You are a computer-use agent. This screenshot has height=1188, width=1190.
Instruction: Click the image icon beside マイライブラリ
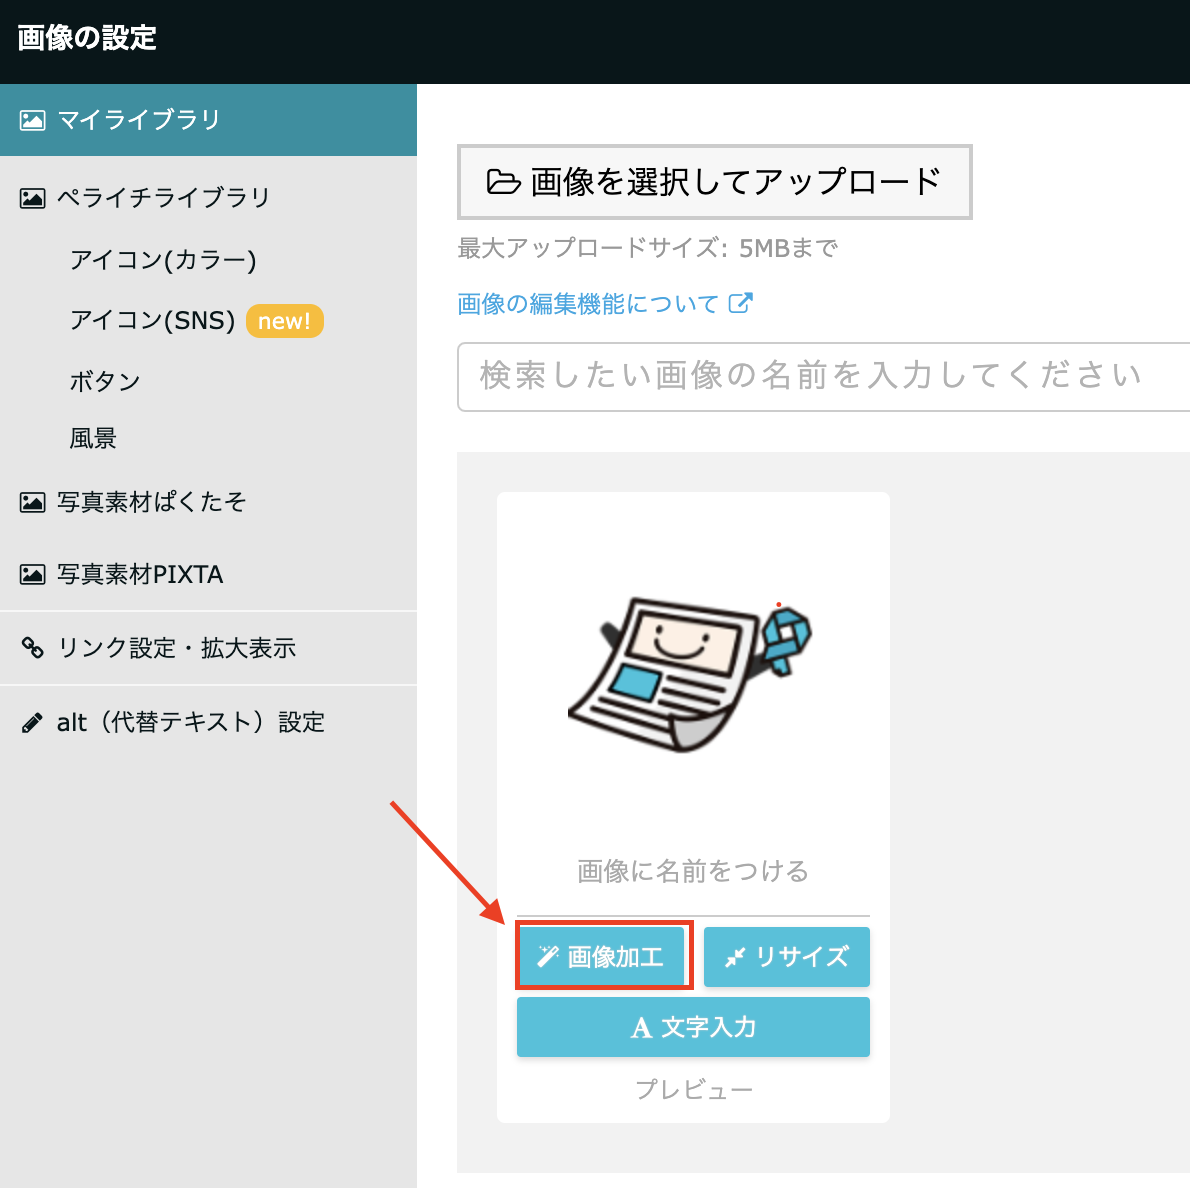[32, 121]
